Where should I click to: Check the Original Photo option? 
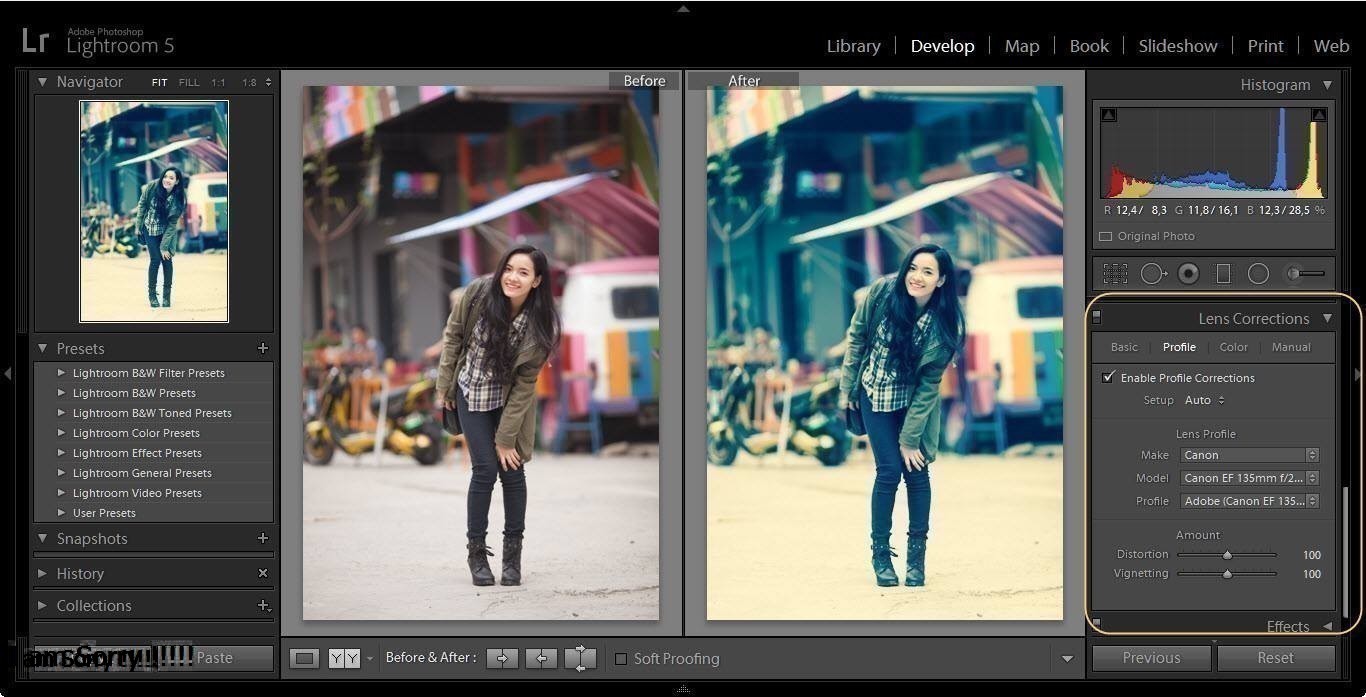tap(1105, 236)
